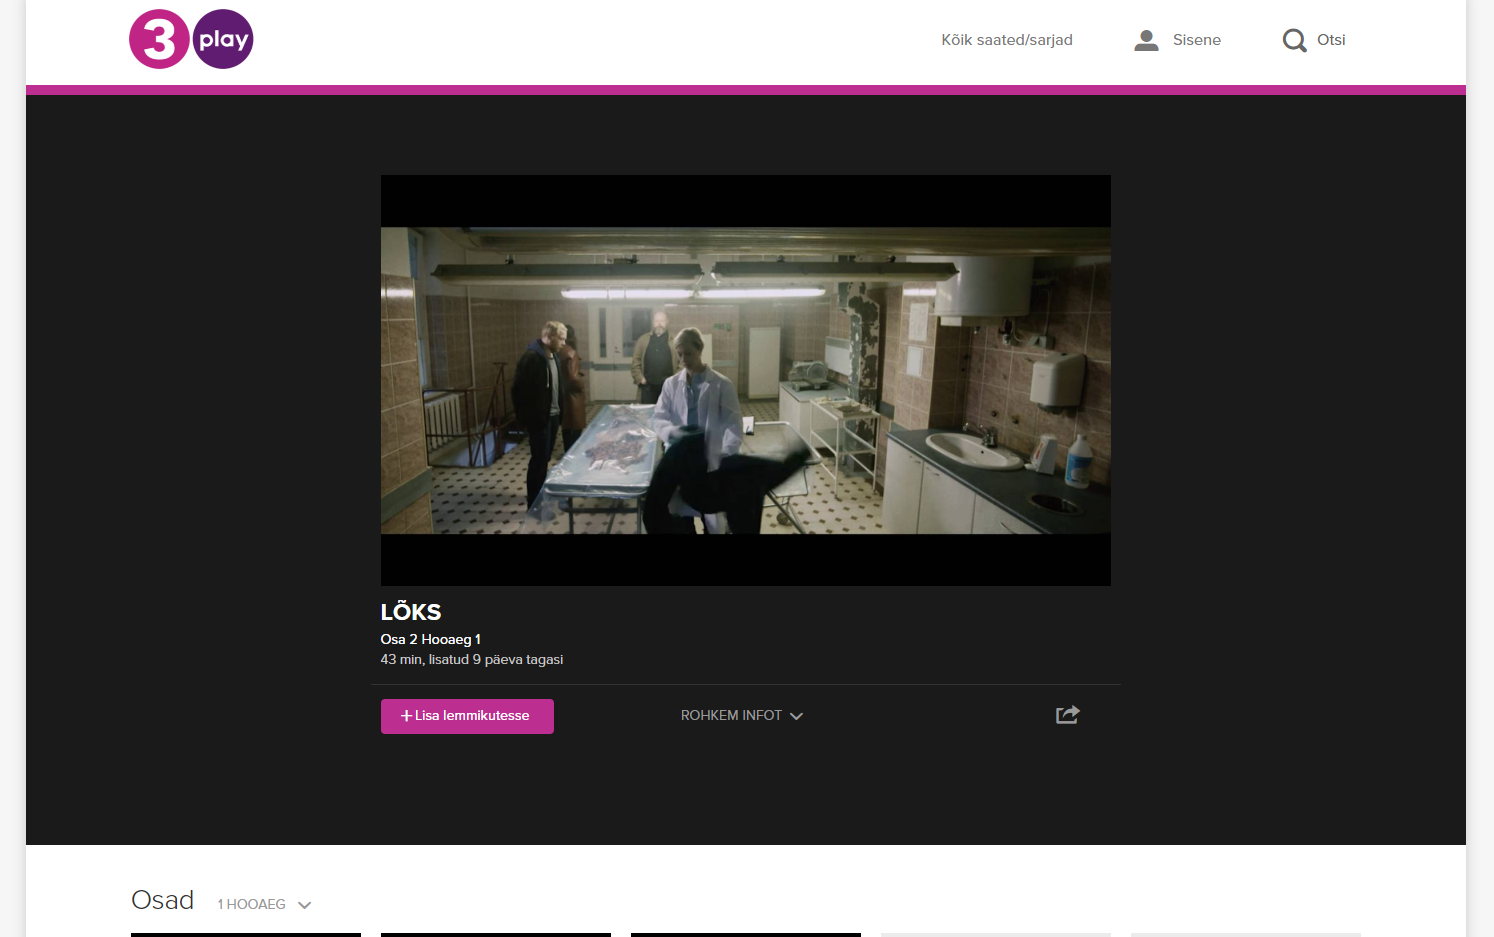
Task: Open the '1 HOOAEG' season selector
Action: pyautogui.click(x=251, y=903)
